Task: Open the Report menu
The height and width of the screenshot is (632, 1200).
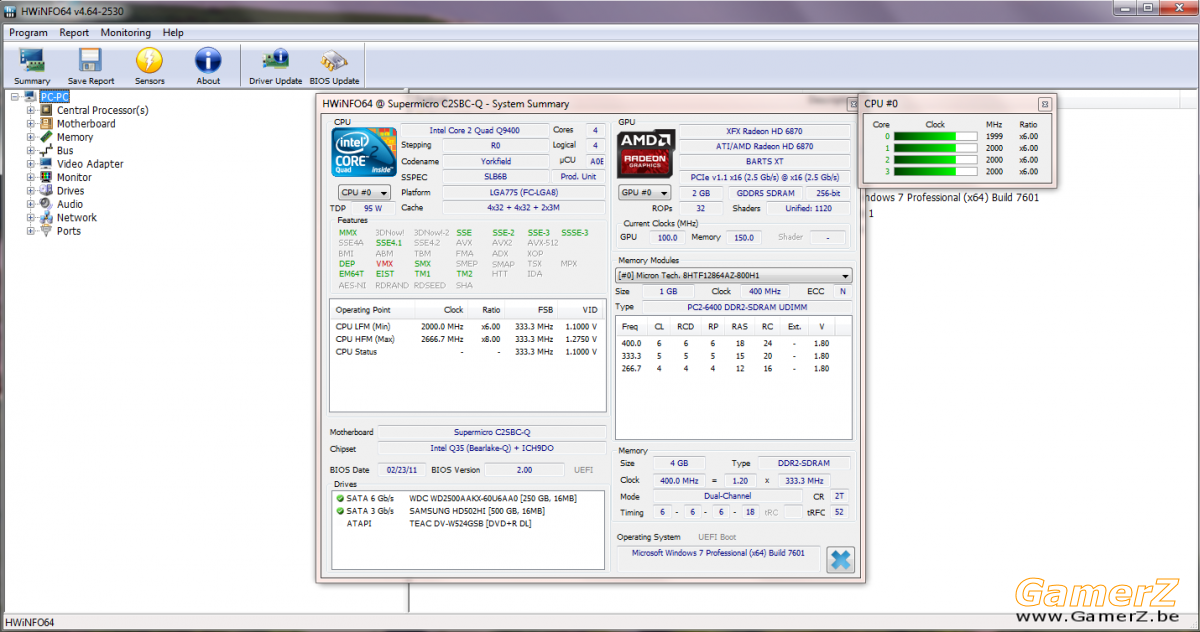Action: pyautogui.click(x=74, y=32)
